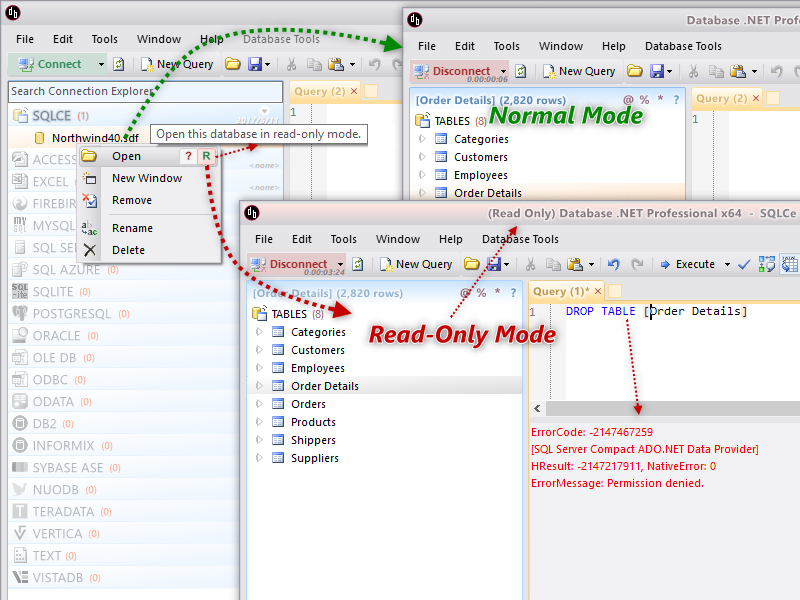This screenshot has width=800, height=600.
Task: Choose Delete in the context menu
Action: tap(129, 250)
